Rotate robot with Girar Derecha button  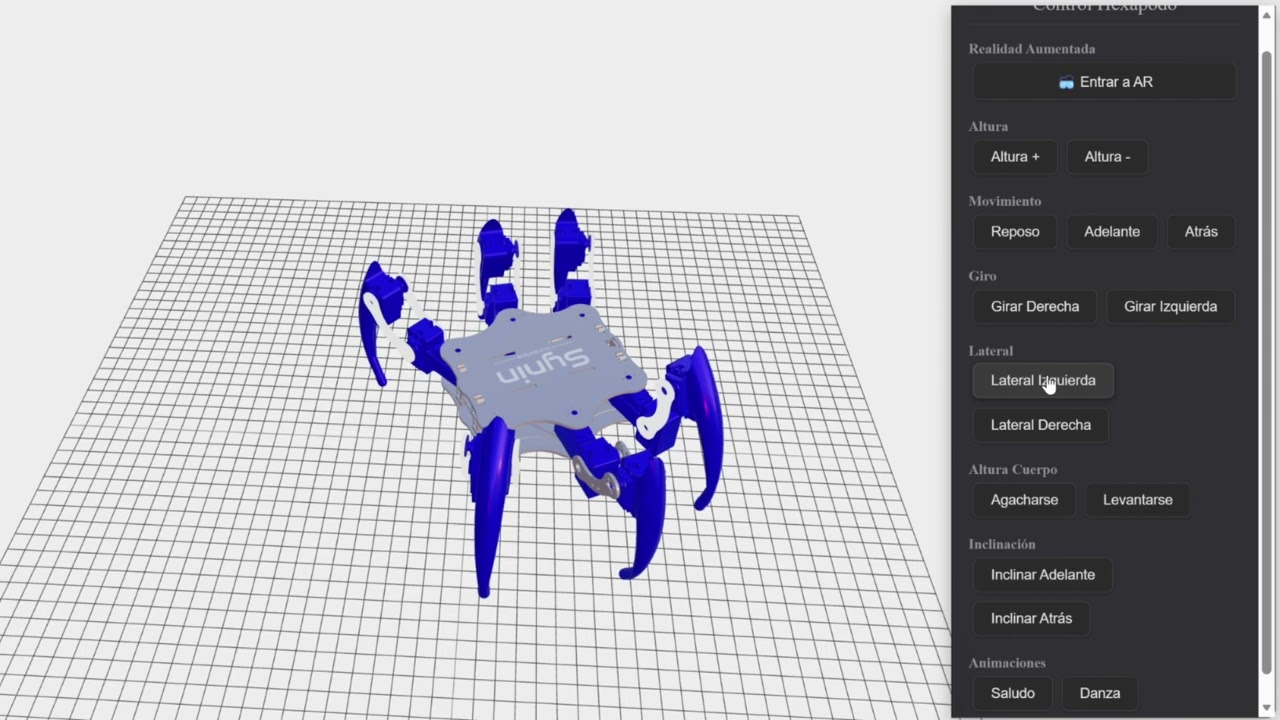tap(1035, 307)
